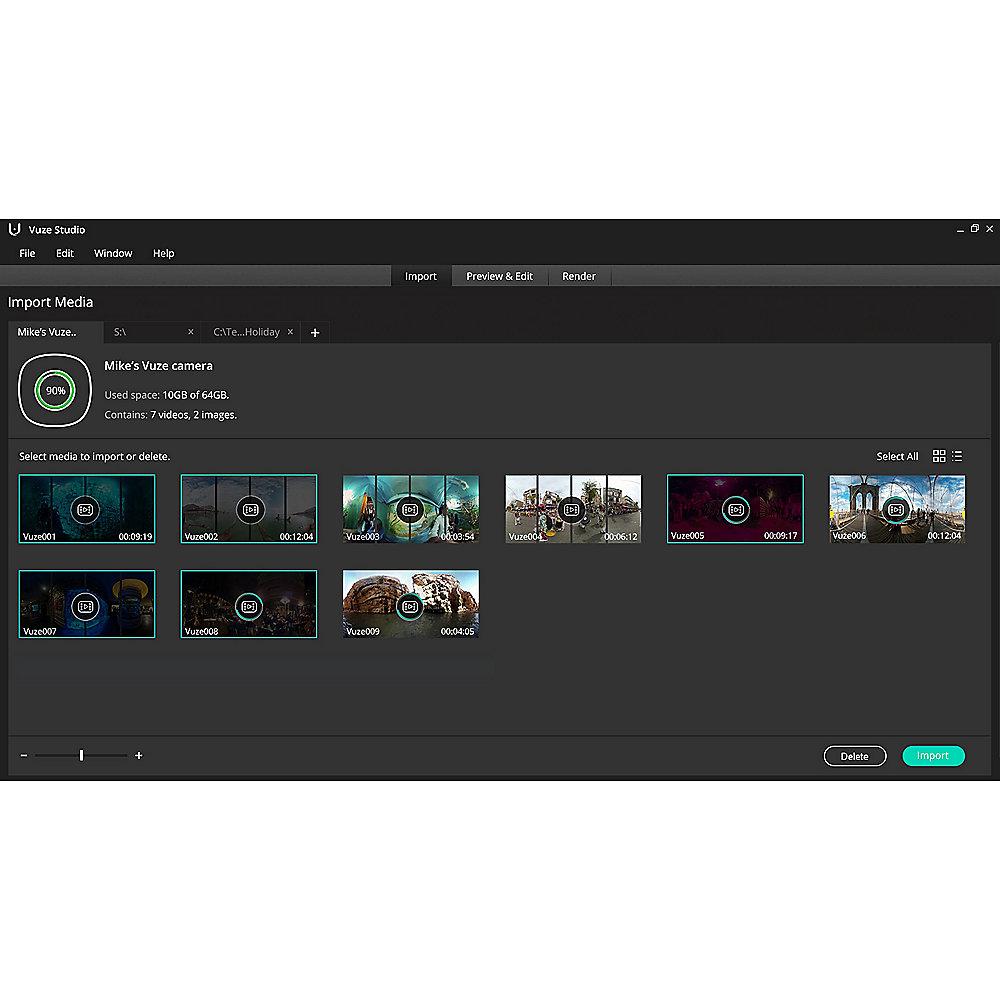1000x1000 pixels.
Task: Minimize the Vuze Studio window
Action: click(x=960, y=229)
